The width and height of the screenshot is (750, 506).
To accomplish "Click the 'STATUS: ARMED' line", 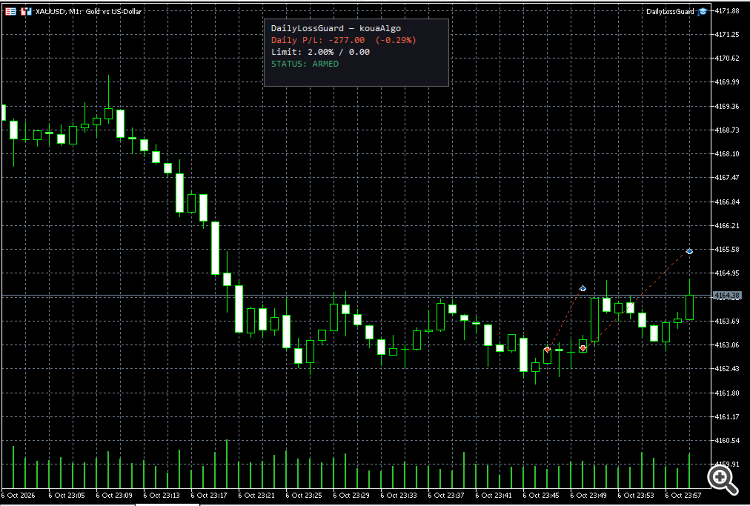I will point(305,64).
